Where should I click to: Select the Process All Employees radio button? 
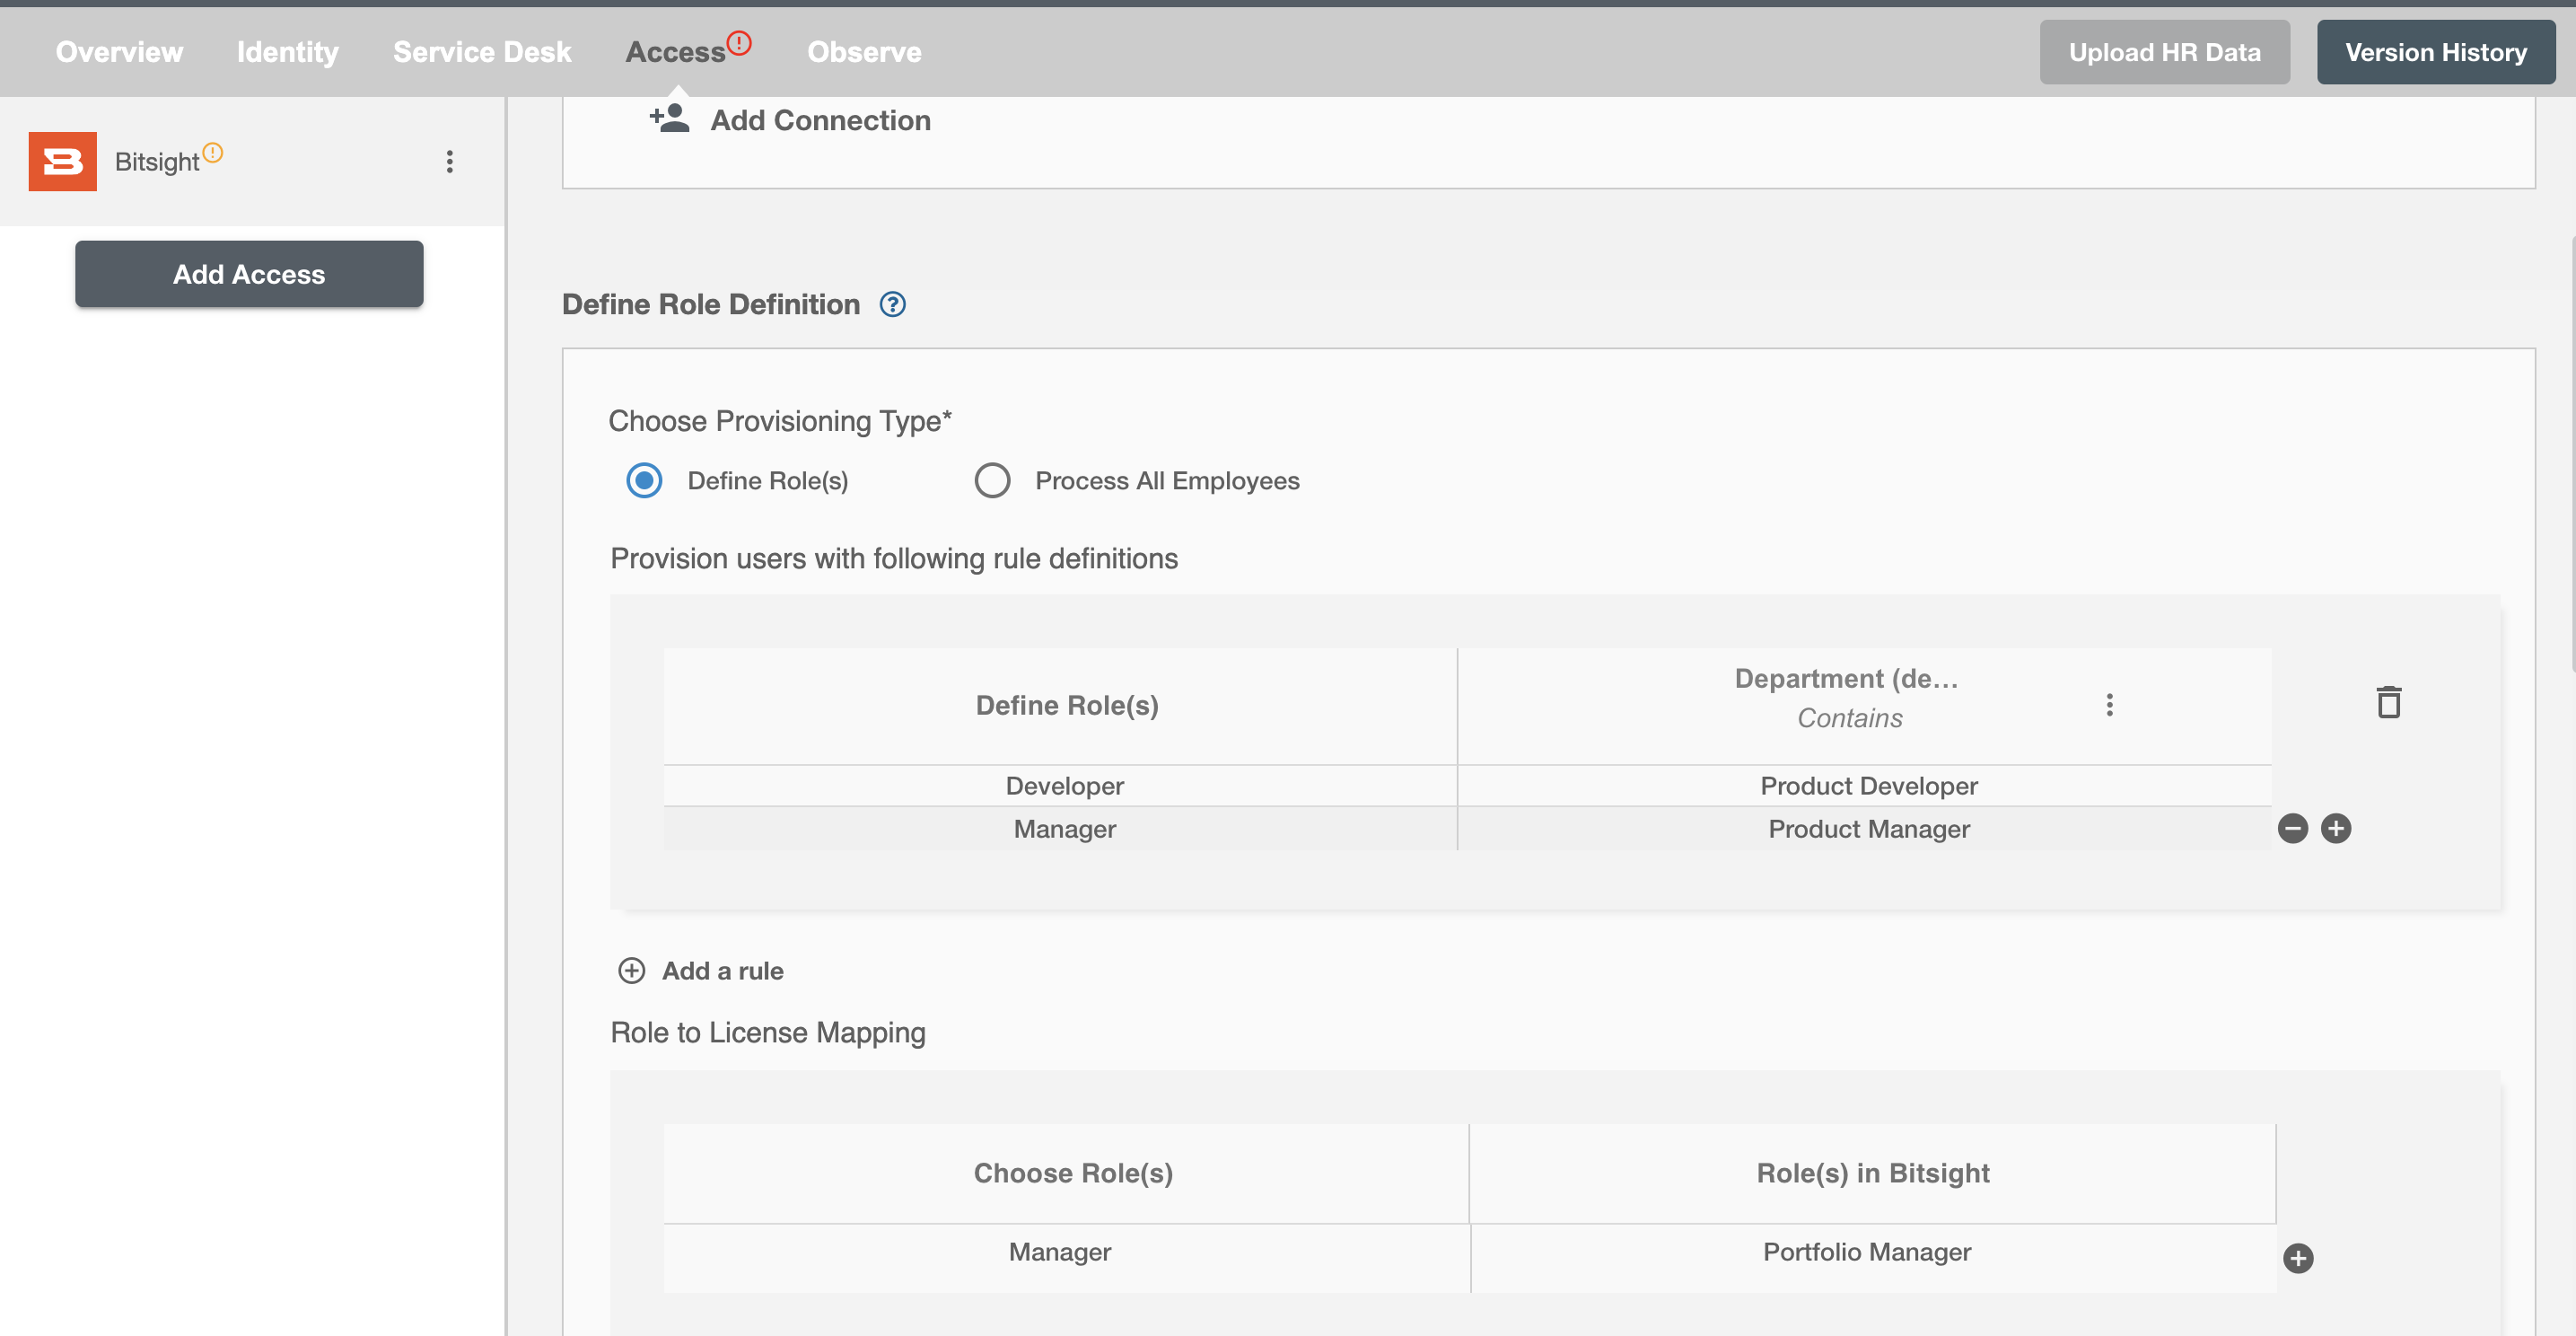[993, 480]
